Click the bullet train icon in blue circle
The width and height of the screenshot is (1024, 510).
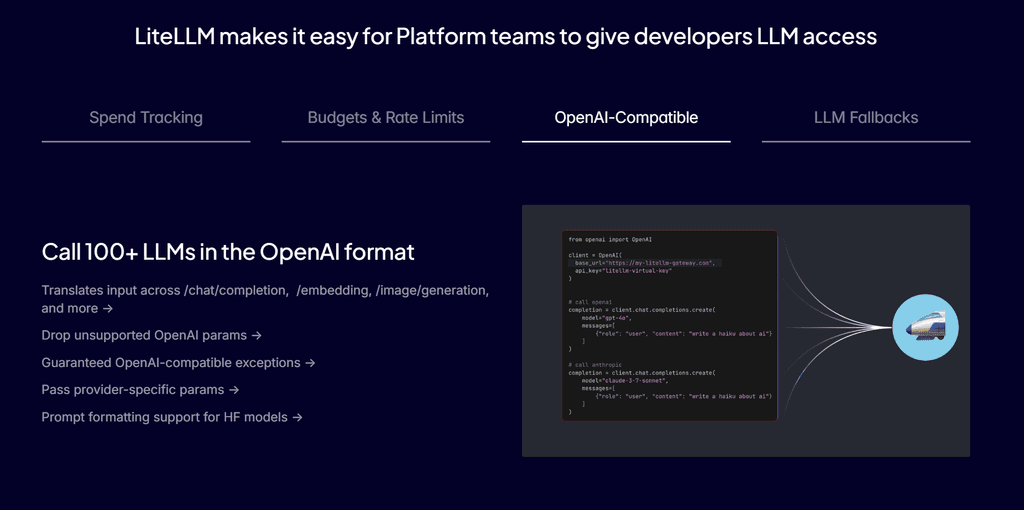pyautogui.click(x=926, y=328)
